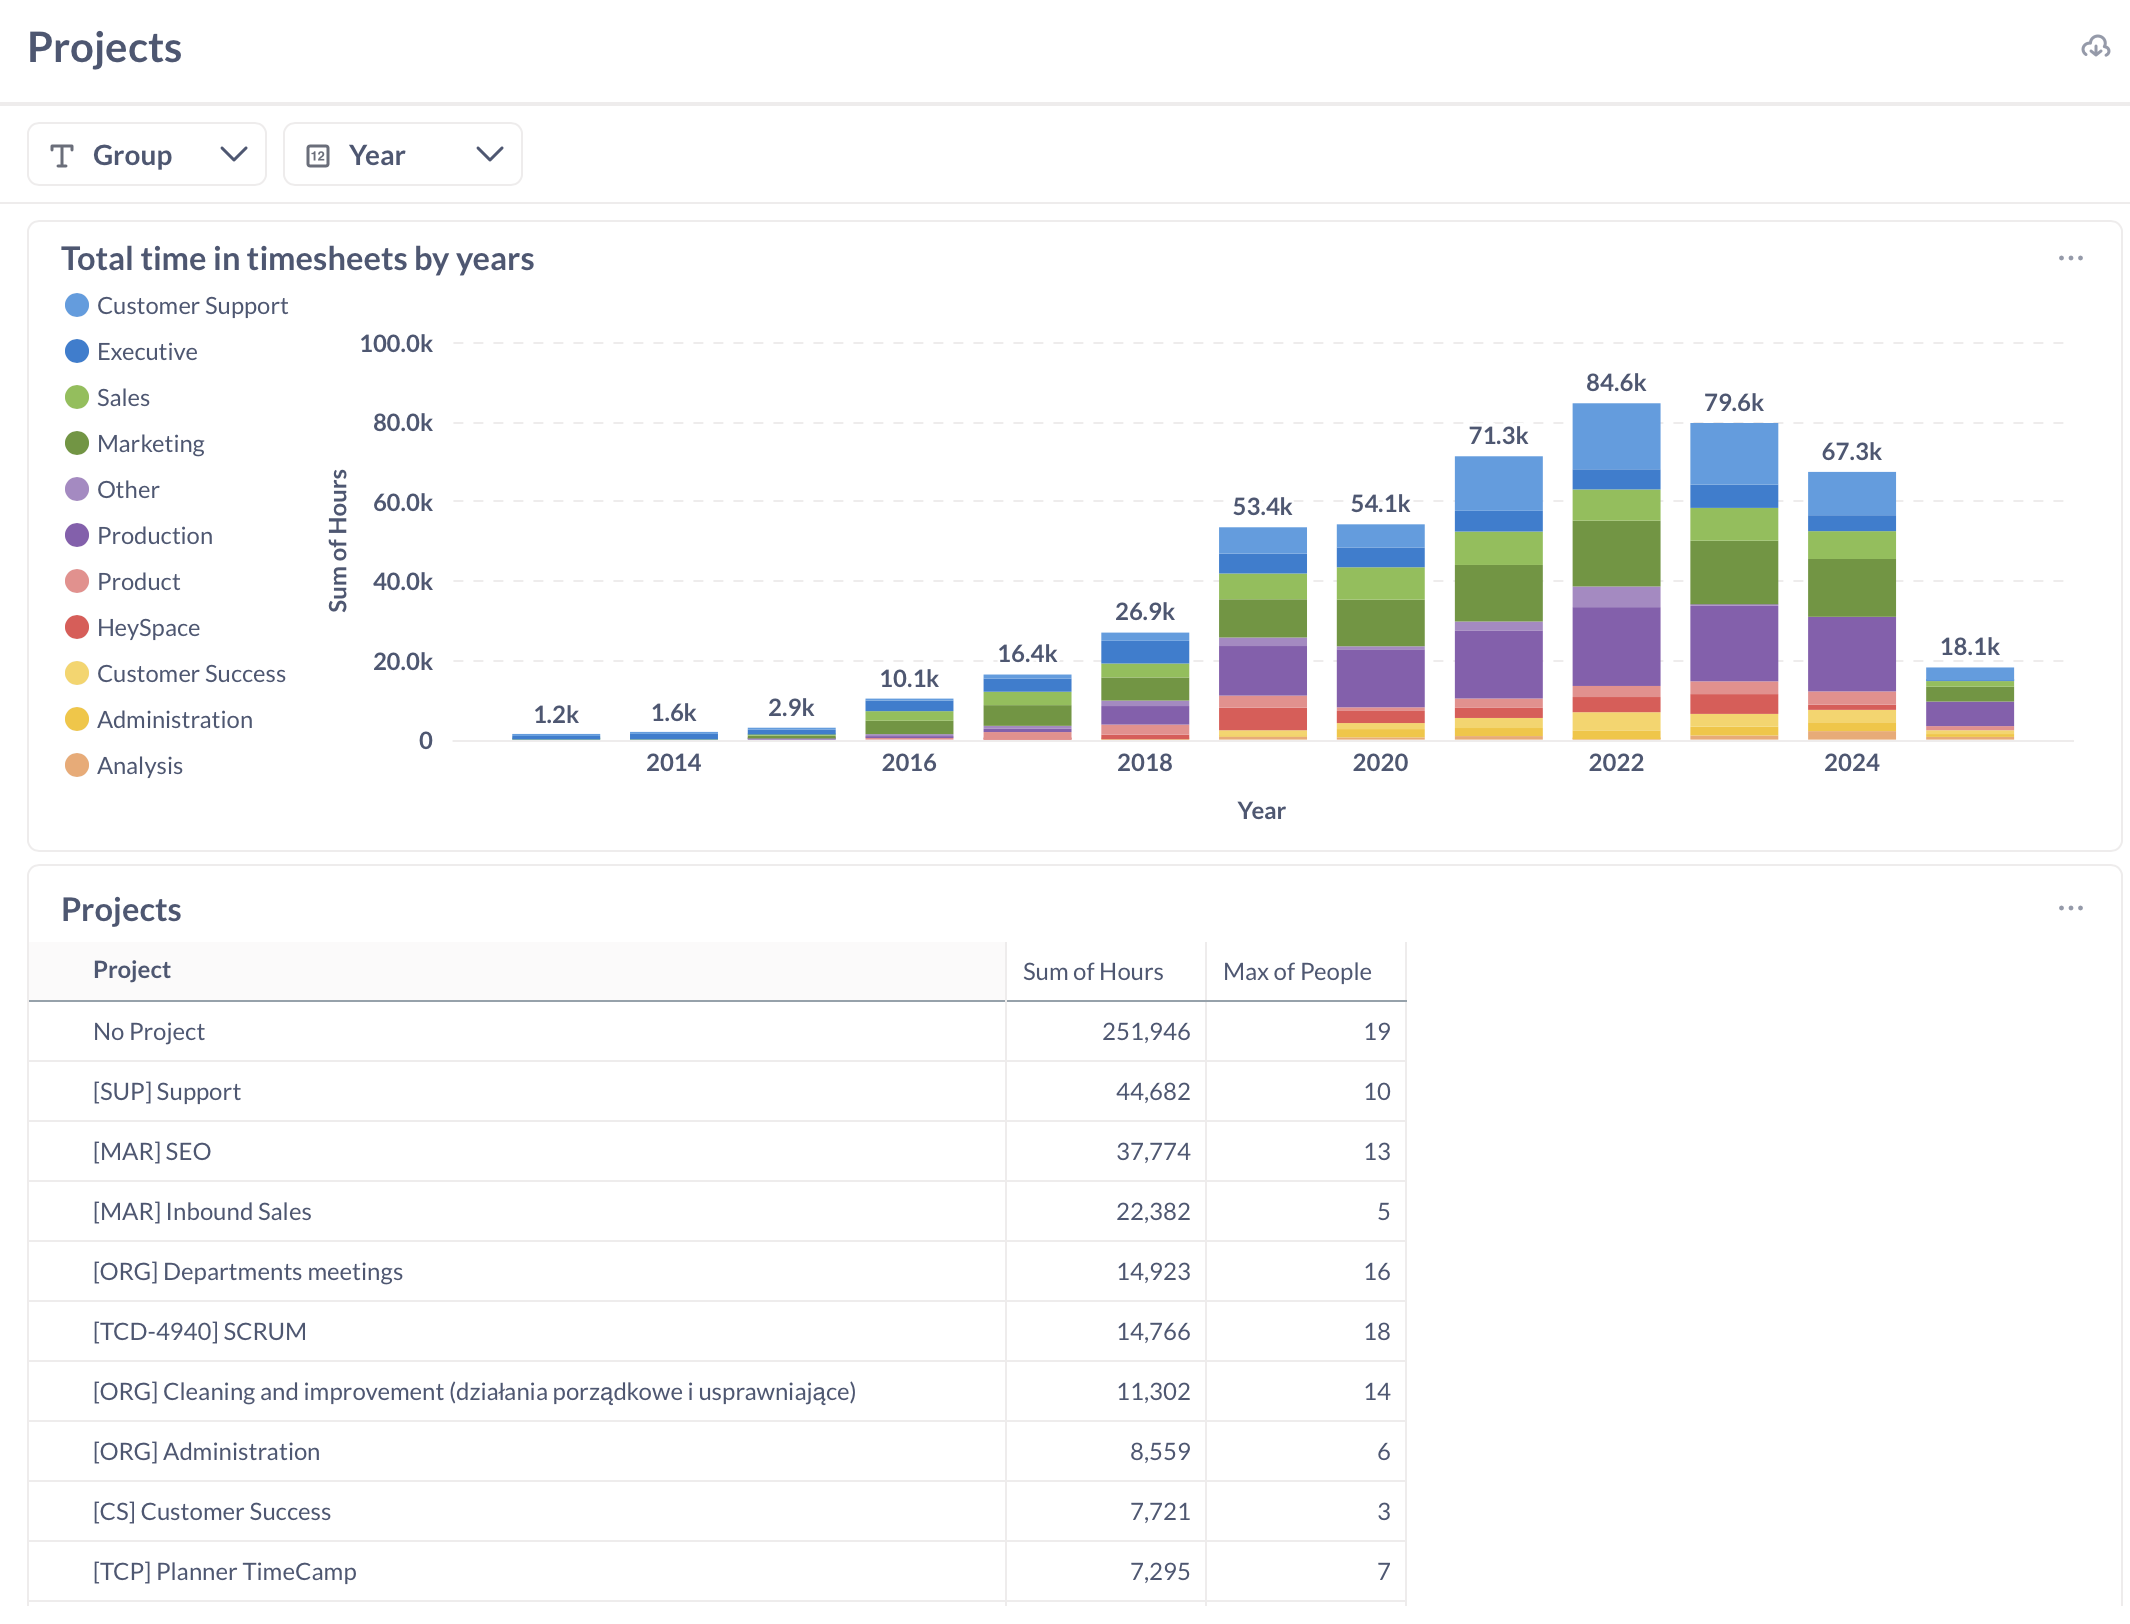
Task: Click the 2022 bar labeled 84.6k
Action: click(x=1616, y=572)
